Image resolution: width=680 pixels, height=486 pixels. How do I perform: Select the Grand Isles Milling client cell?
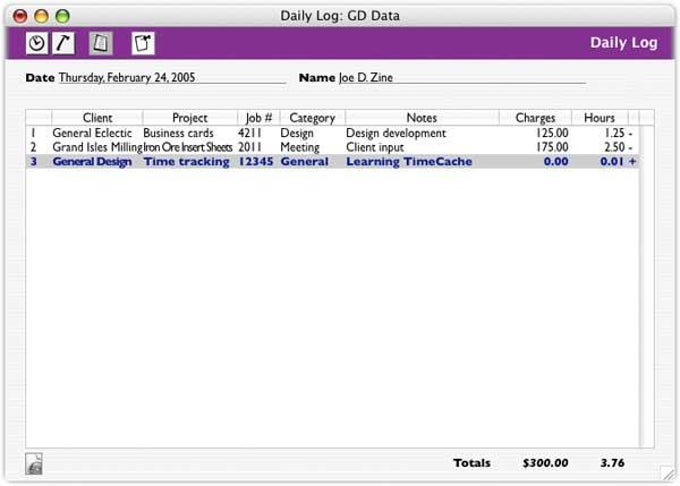(97, 147)
